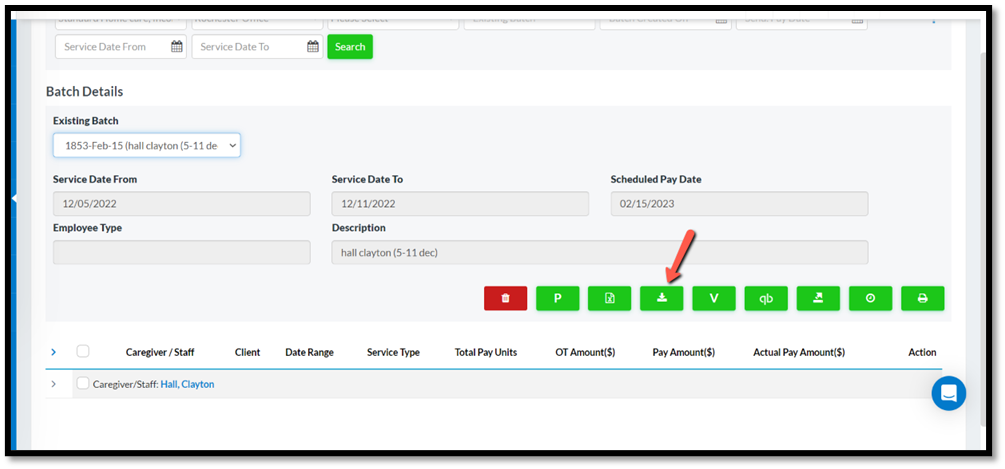Click the Action column header
The width and height of the screenshot is (1005, 469).
[x=922, y=352]
